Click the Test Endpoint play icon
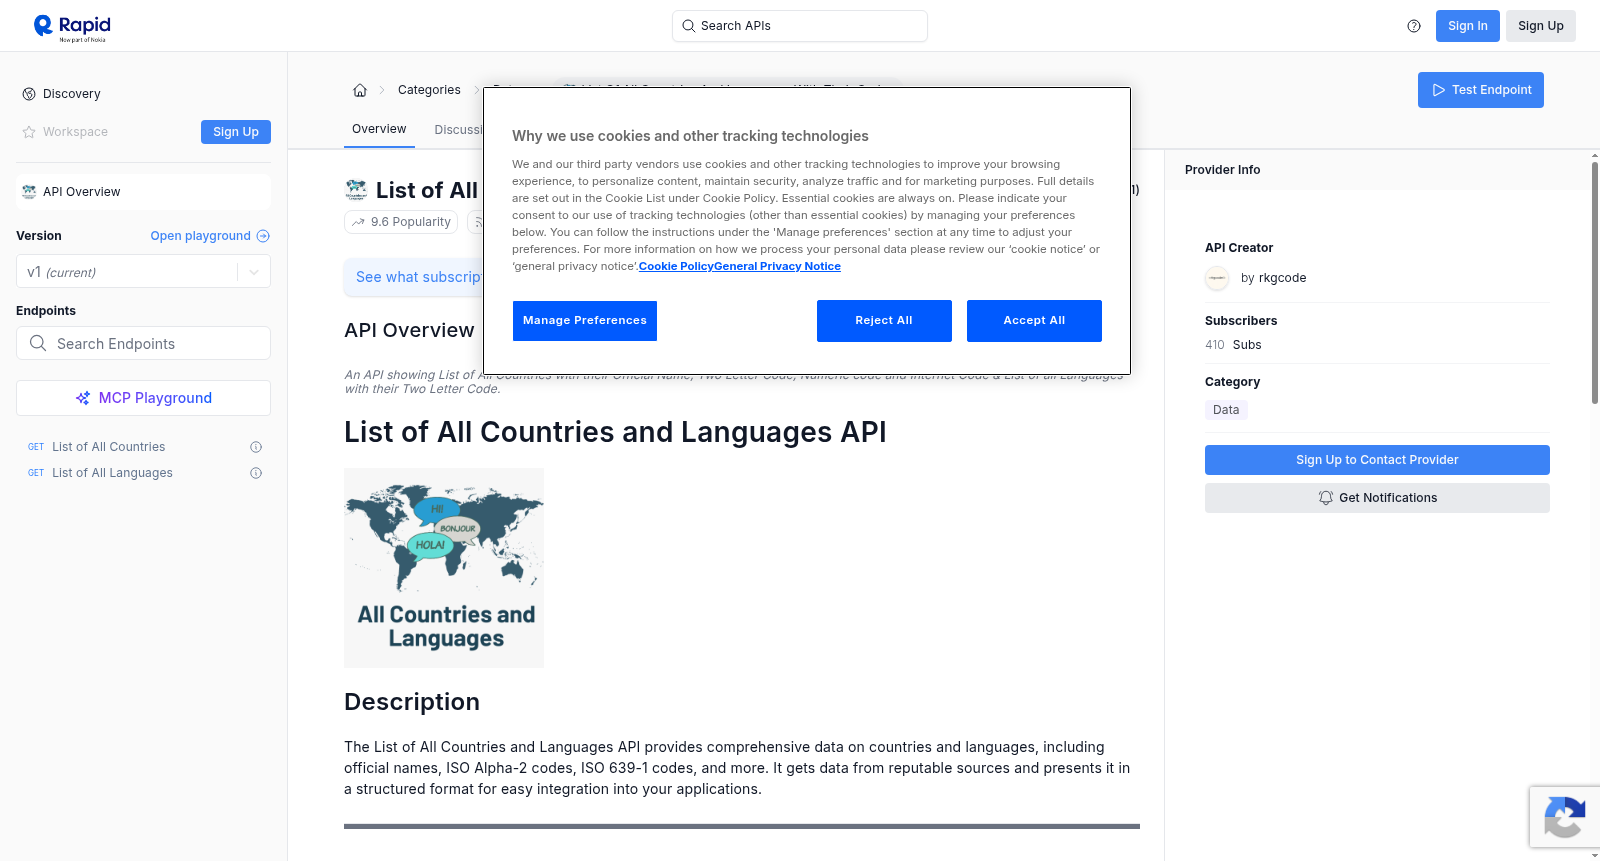The height and width of the screenshot is (861, 1600). [1439, 90]
